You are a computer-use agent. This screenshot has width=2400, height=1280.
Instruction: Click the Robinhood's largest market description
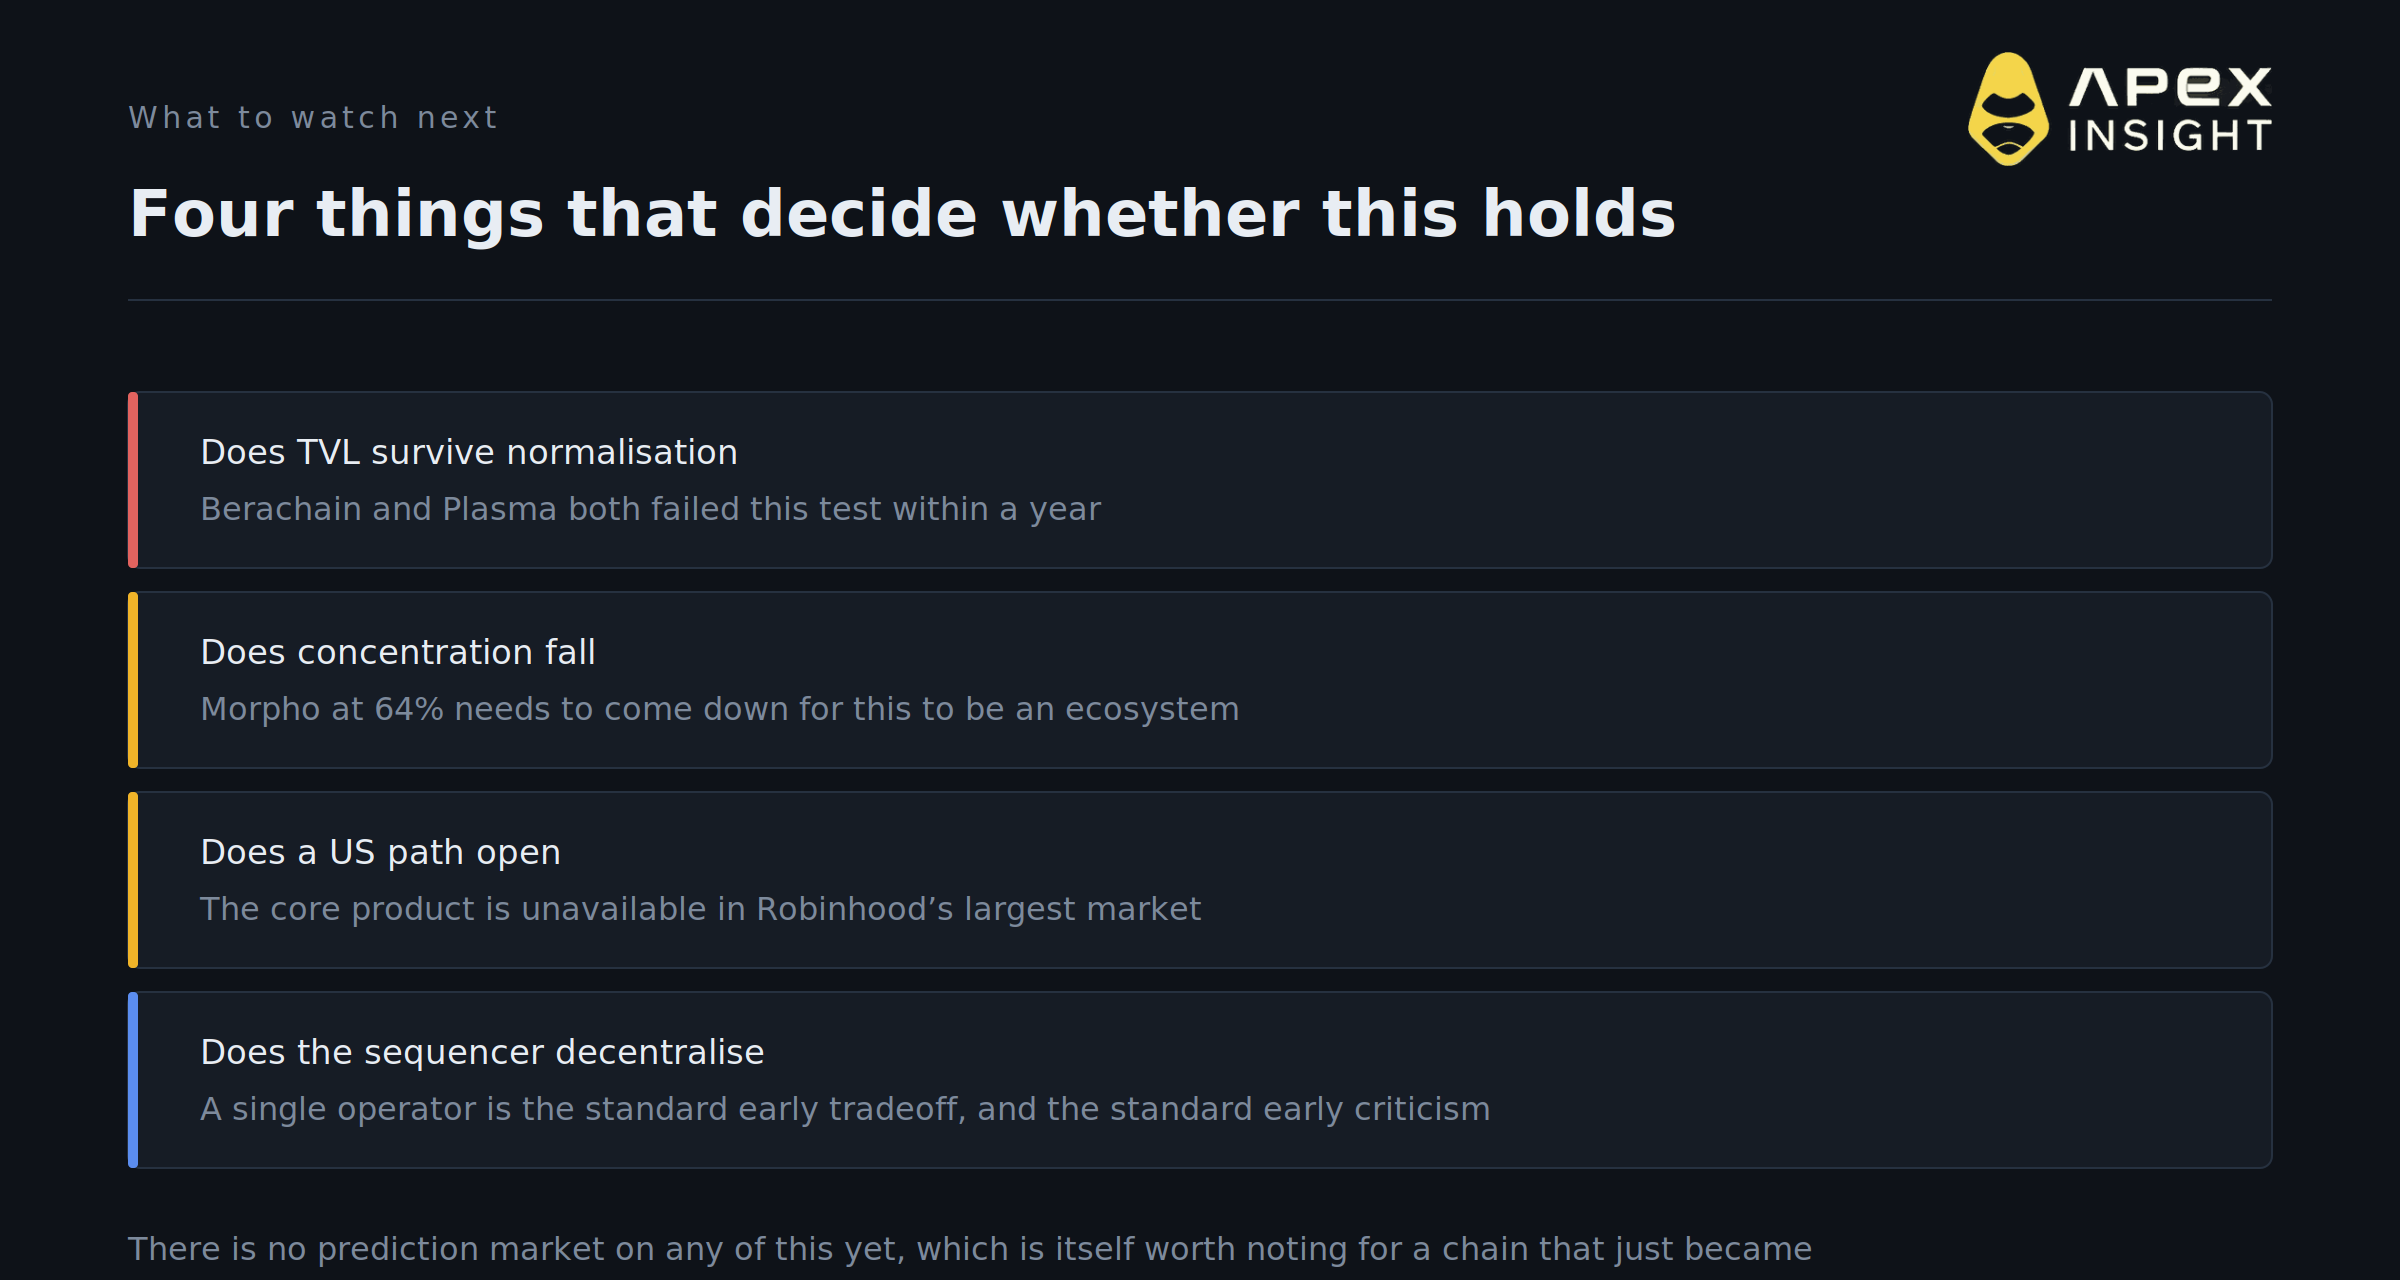coord(700,909)
